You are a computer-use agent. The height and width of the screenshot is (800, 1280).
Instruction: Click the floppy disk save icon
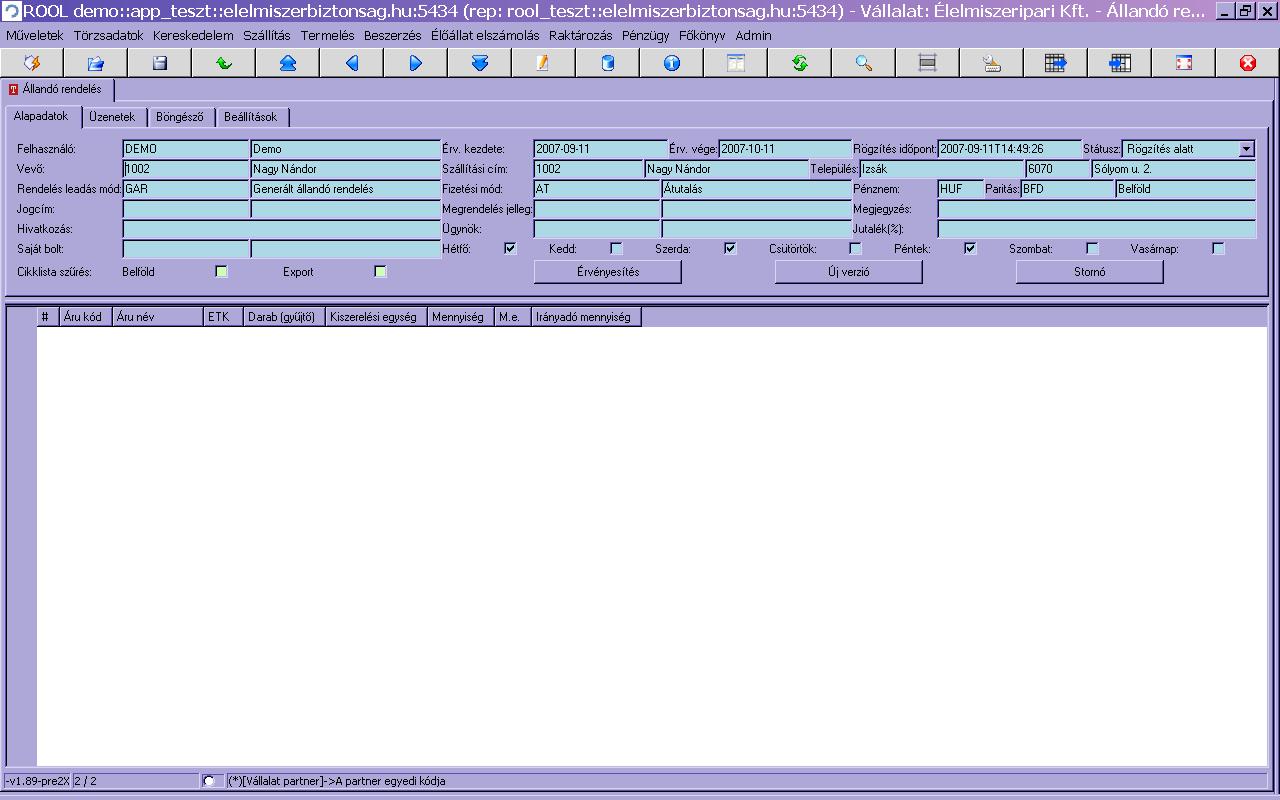[x=160, y=63]
